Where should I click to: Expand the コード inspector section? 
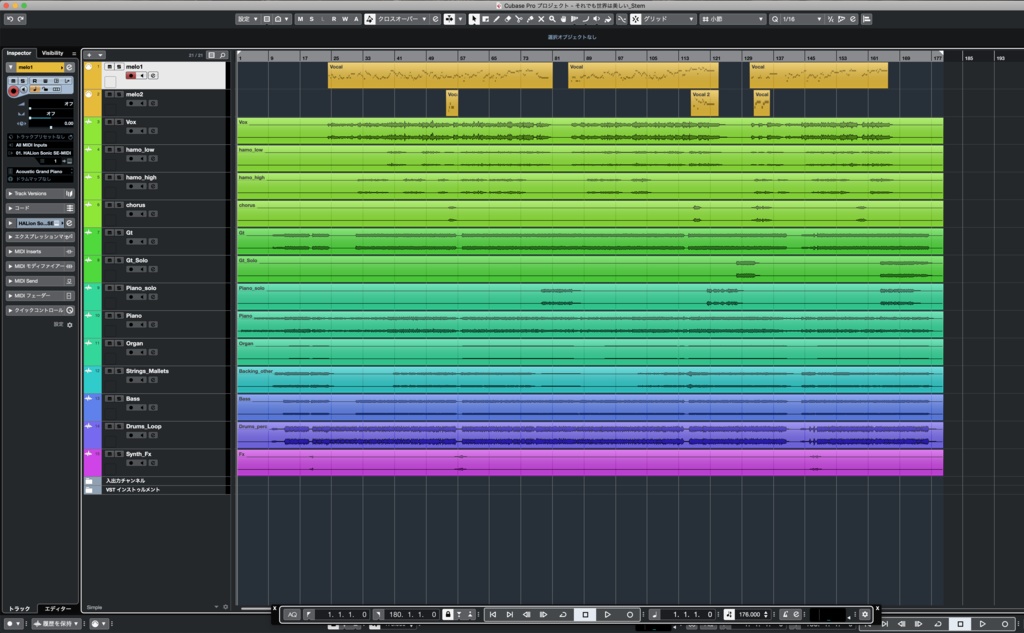coord(40,208)
